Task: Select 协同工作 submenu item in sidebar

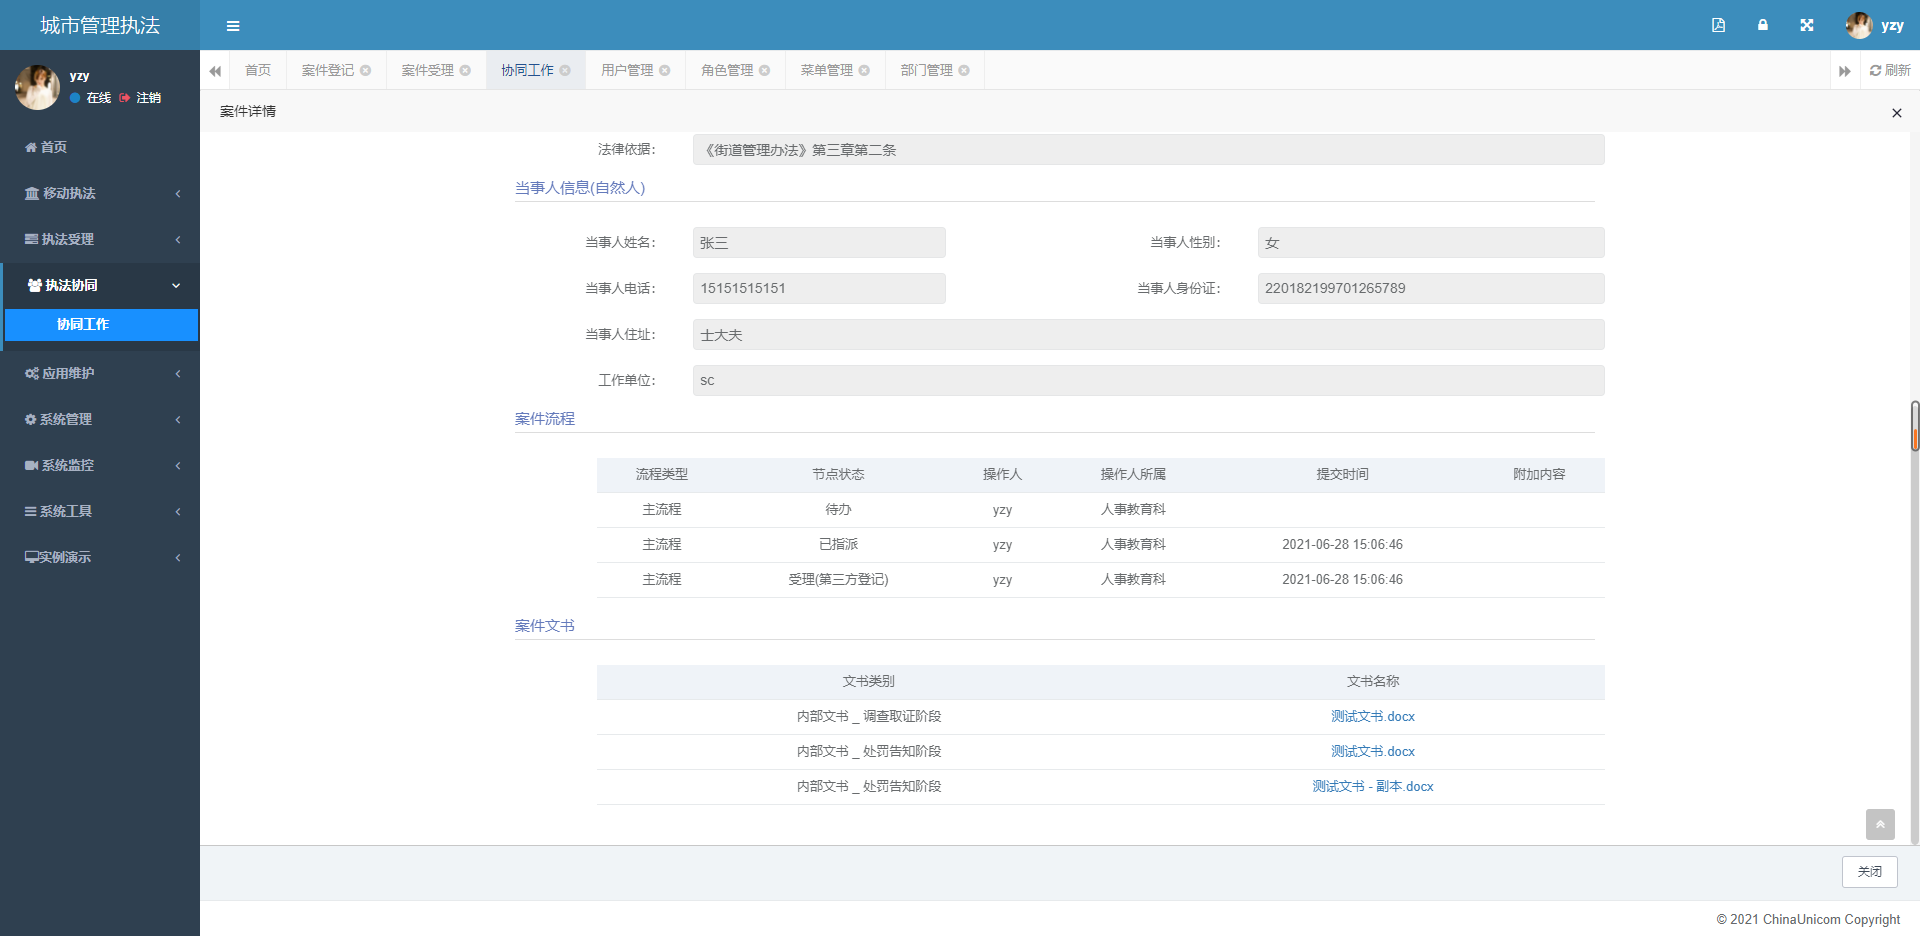Action: coord(101,324)
